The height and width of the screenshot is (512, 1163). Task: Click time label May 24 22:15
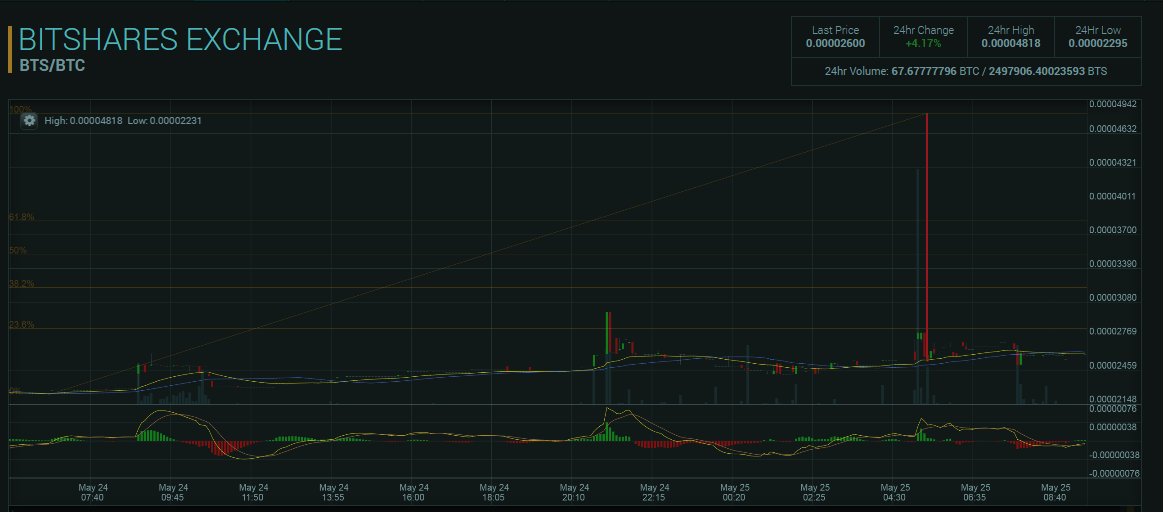click(x=654, y=493)
